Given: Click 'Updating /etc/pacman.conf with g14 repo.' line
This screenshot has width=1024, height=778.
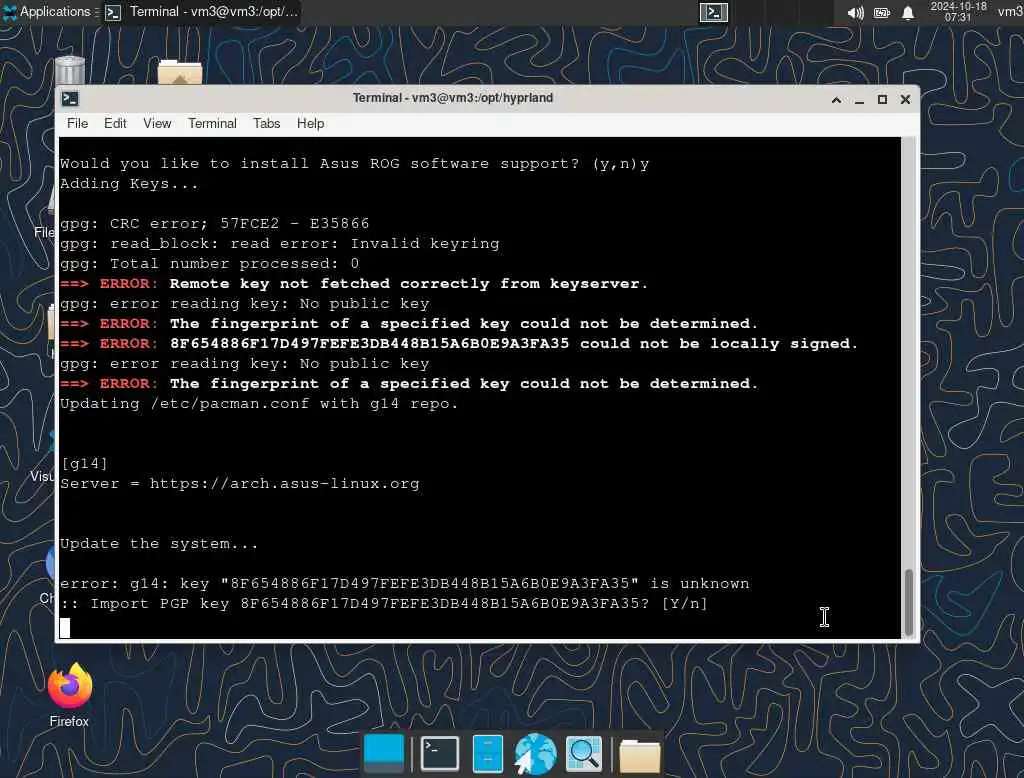Looking at the screenshot, I should pyautogui.click(x=259, y=404).
